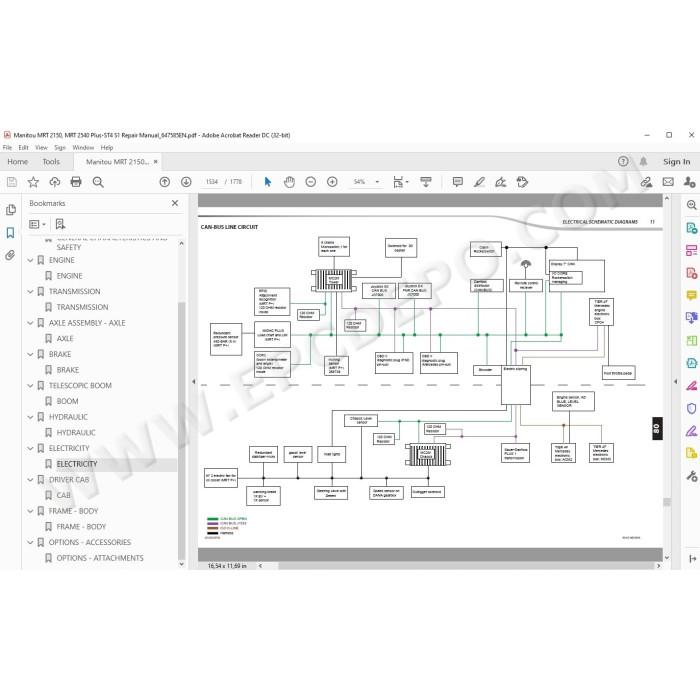This screenshot has height=700, width=700.
Task: Send the file by email envelope icon
Action: point(668,182)
